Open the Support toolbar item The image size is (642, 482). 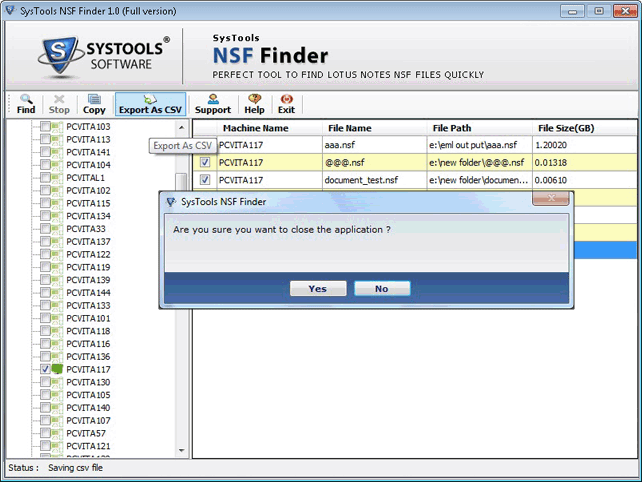point(213,104)
